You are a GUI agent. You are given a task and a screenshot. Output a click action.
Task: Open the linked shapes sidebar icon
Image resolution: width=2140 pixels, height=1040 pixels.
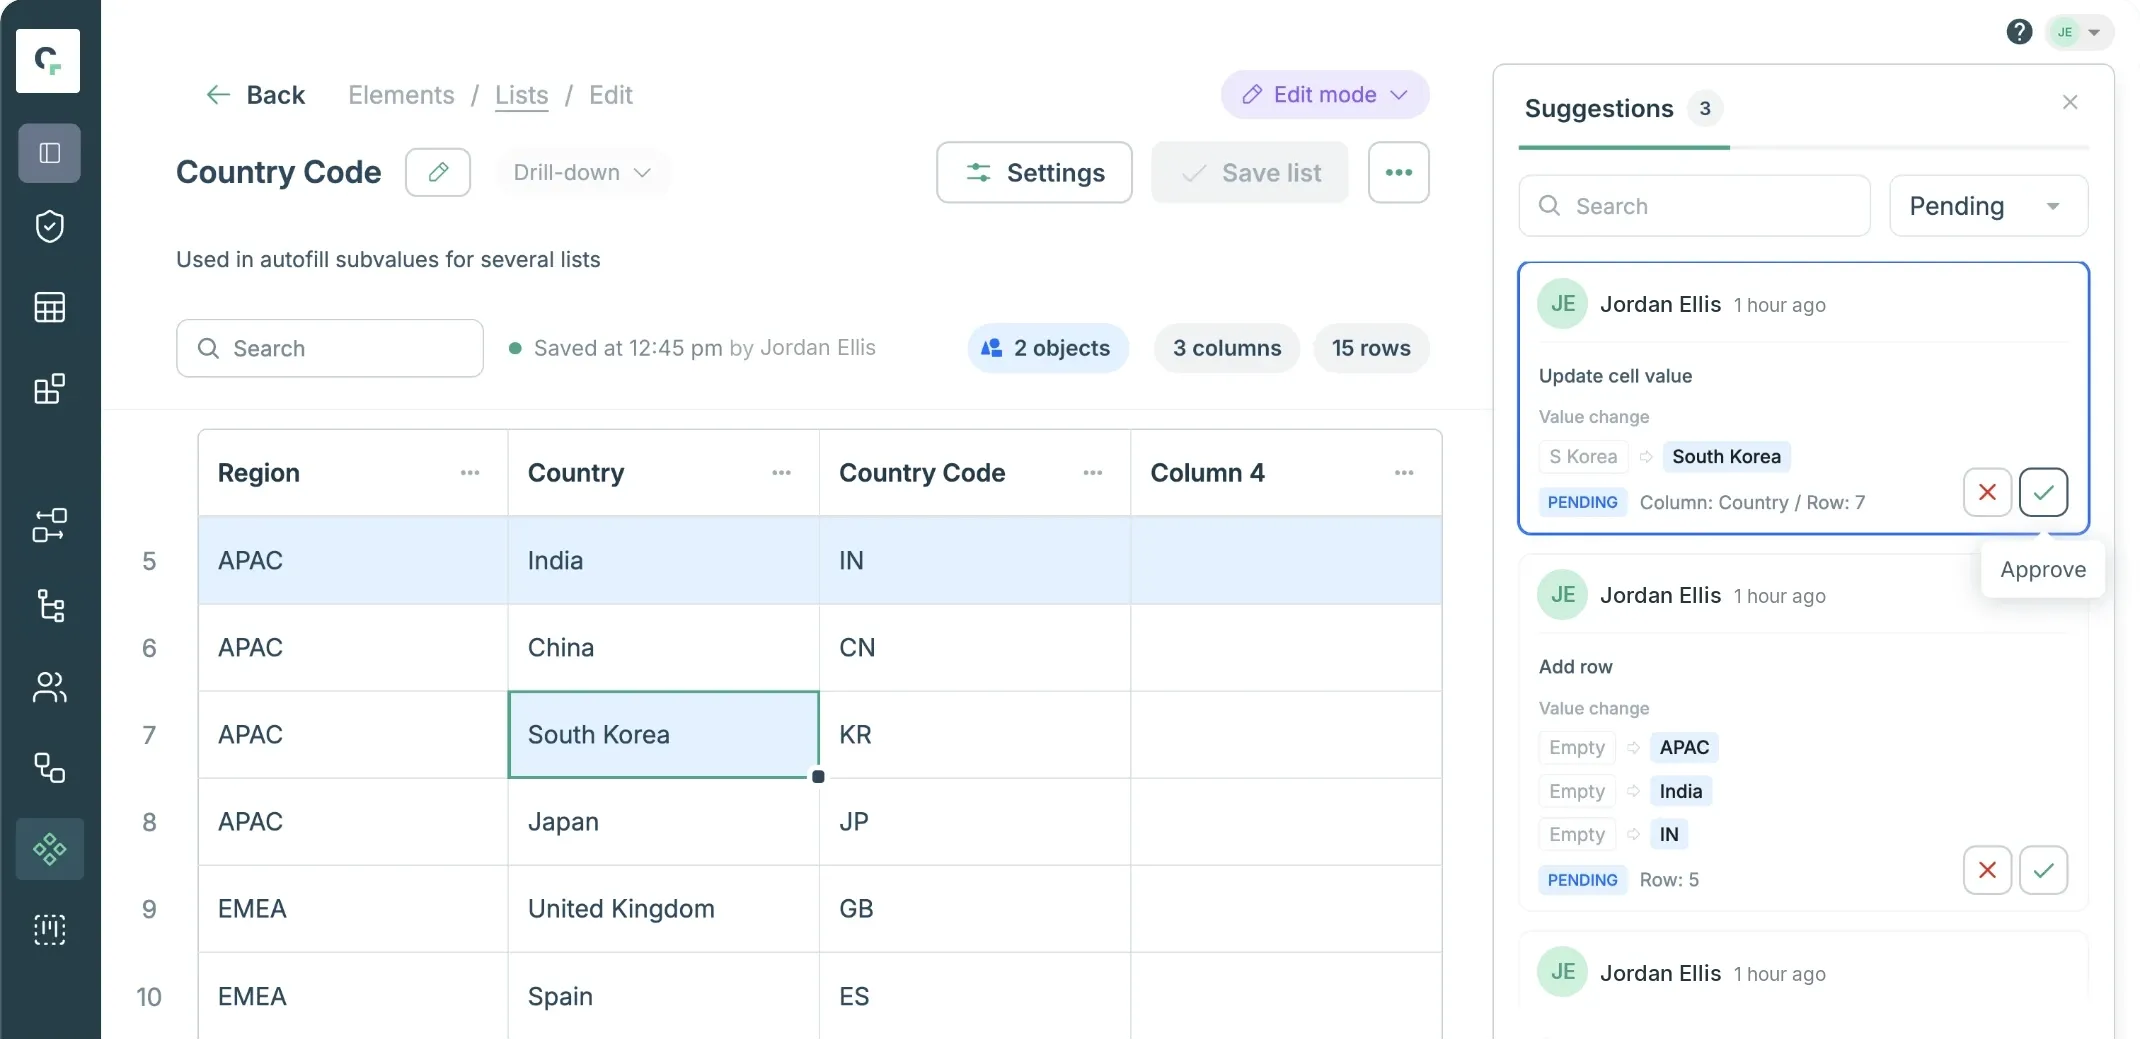(49, 768)
